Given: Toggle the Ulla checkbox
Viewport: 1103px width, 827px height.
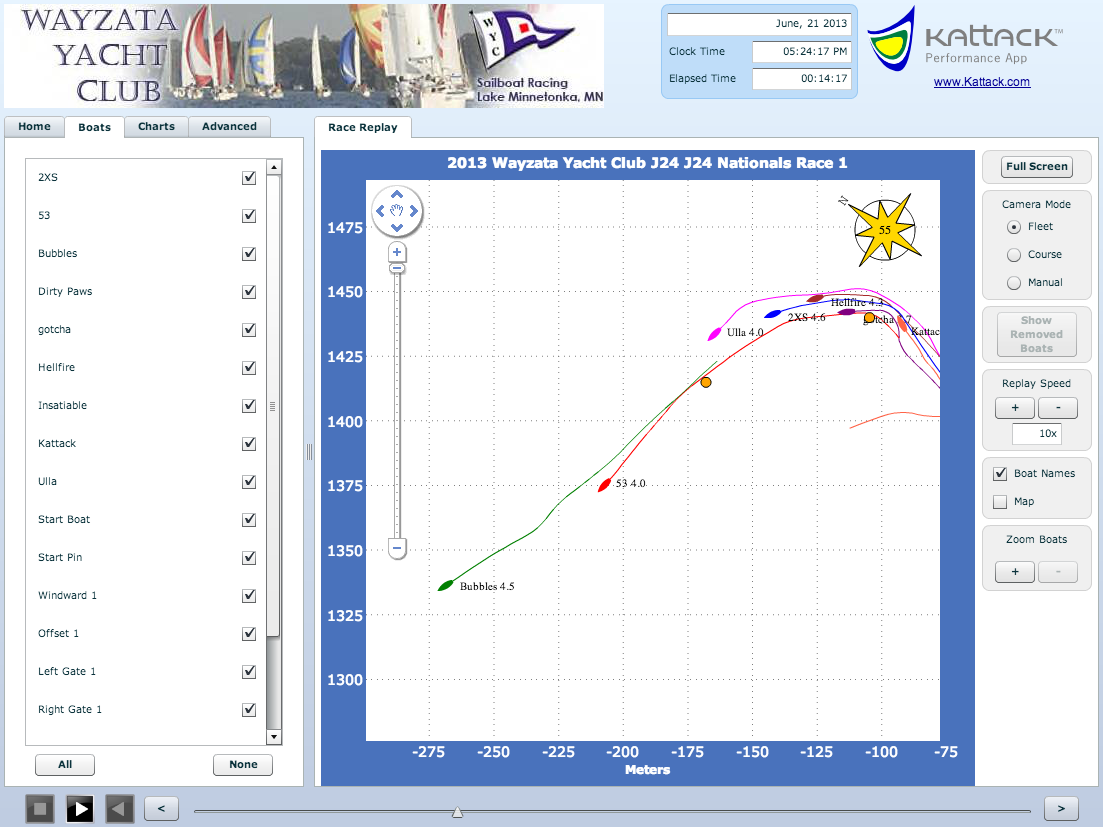Looking at the screenshot, I should coord(249,482).
